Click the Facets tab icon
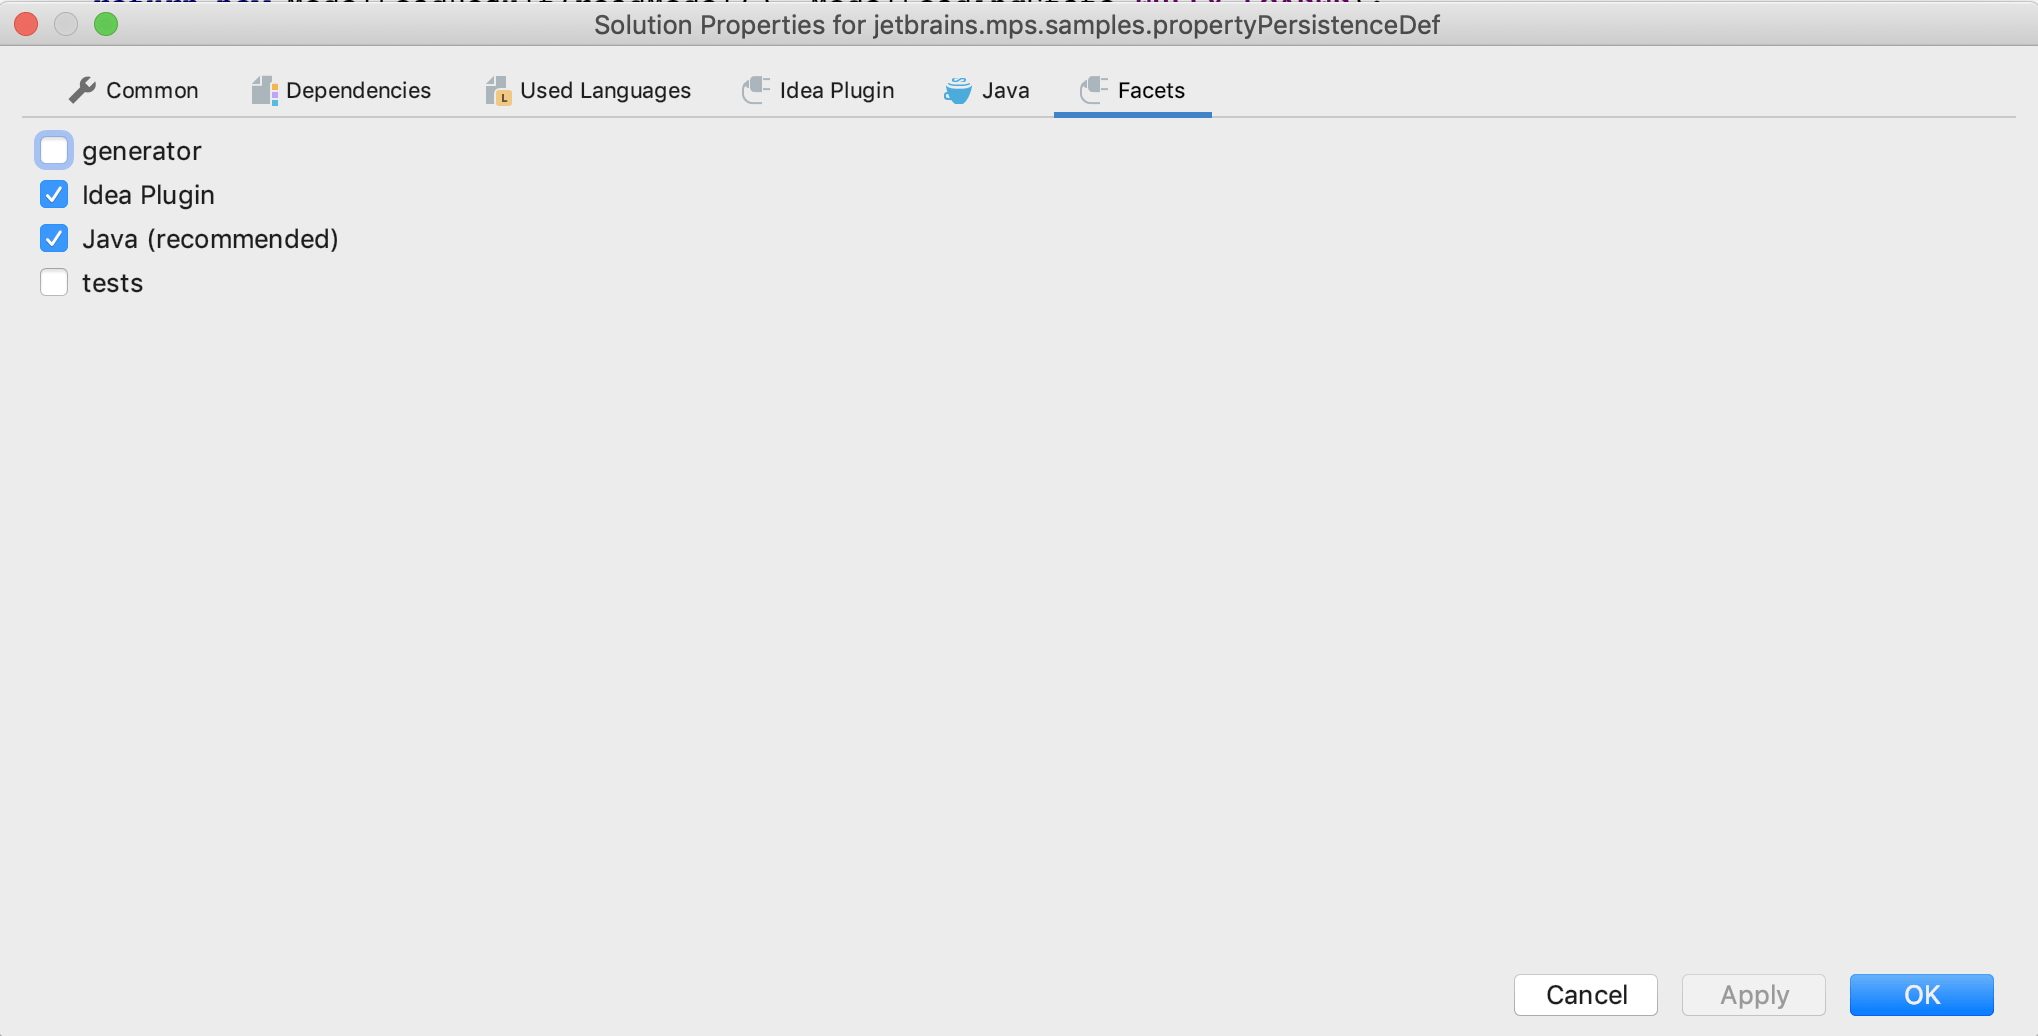 pos(1094,90)
